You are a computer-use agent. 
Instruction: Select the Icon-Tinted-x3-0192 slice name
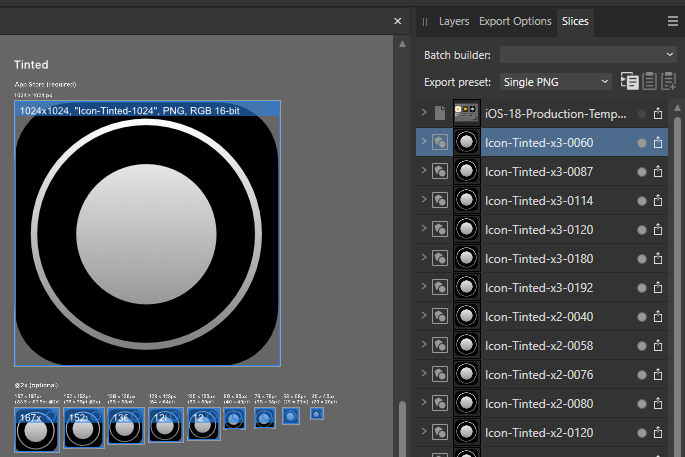[x=539, y=288]
